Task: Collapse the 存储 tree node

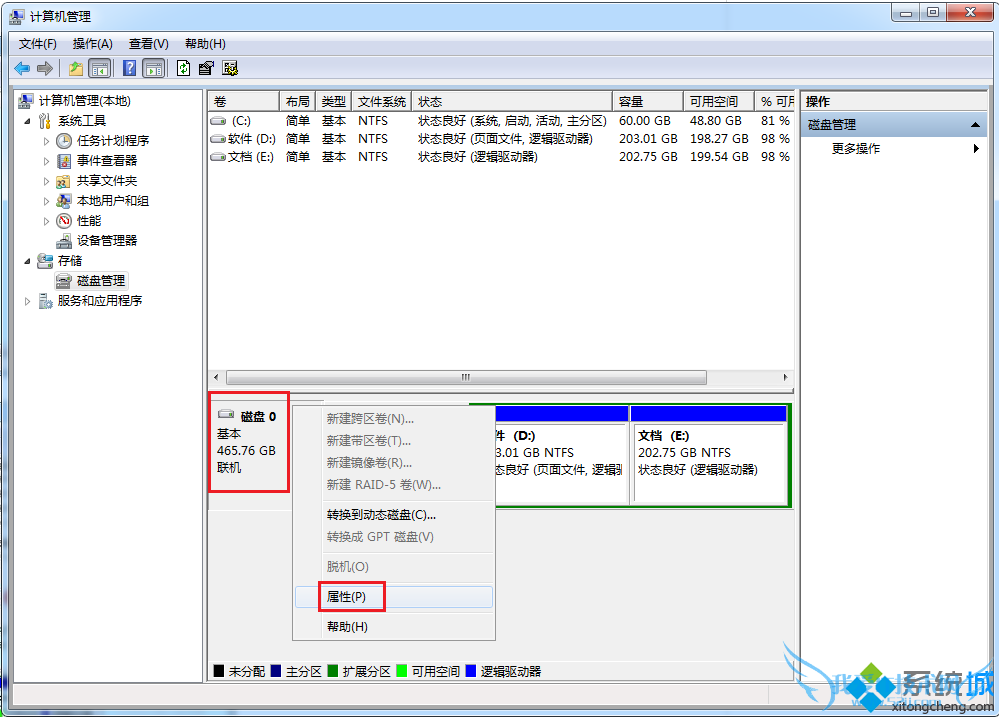Action: (x=27, y=261)
